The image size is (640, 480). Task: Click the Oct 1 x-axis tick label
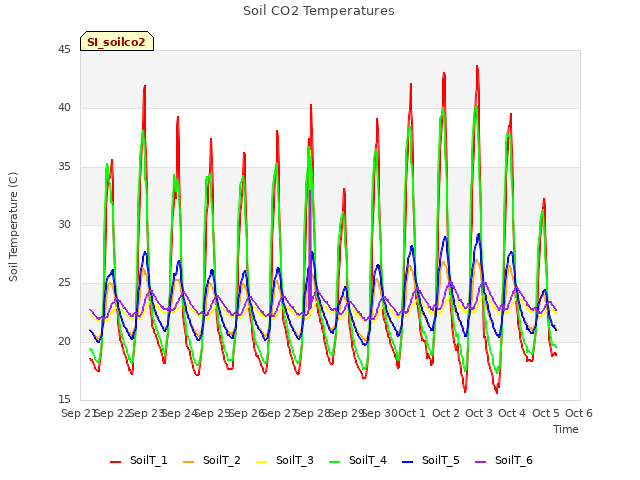pyautogui.click(x=412, y=413)
